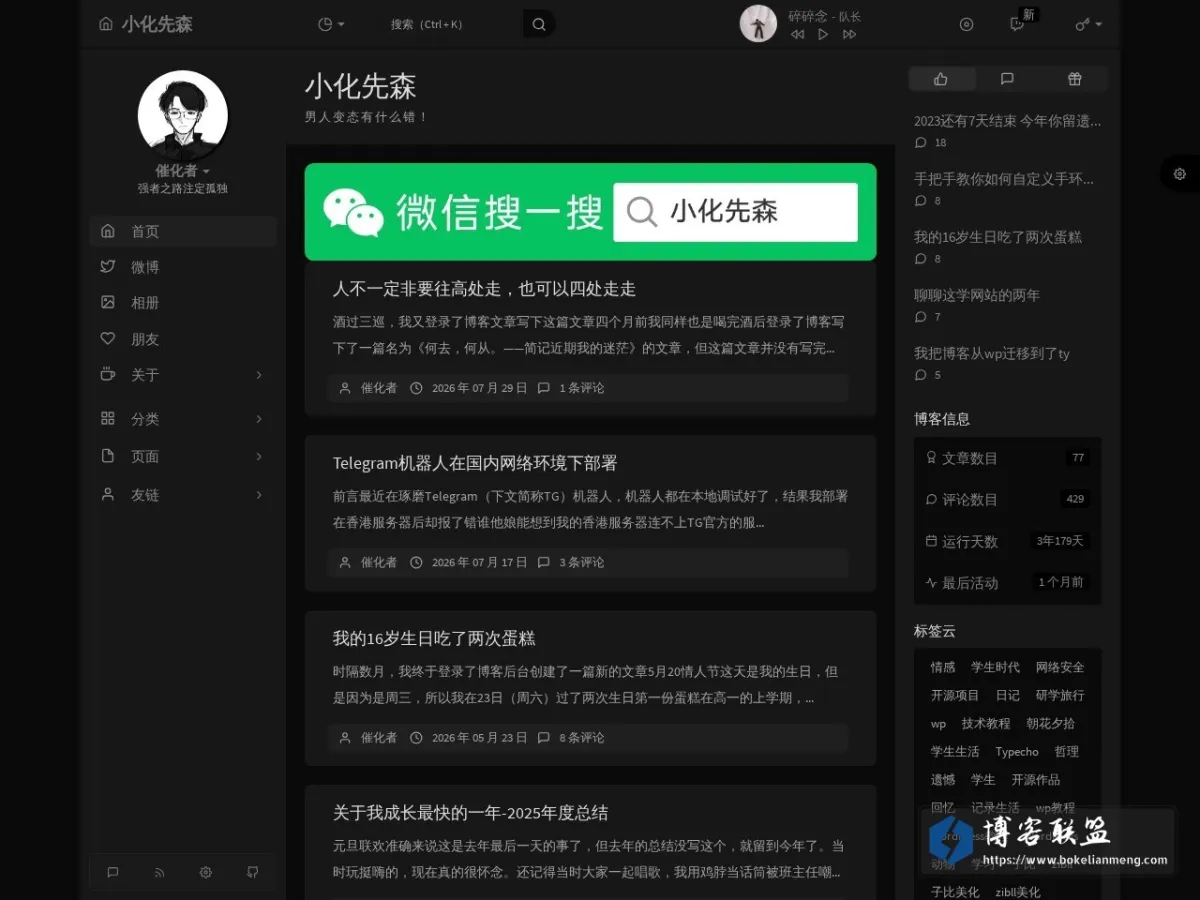Open the floating gear settings button at right edge
This screenshot has height=900, width=1200.
[x=1180, y=174]
